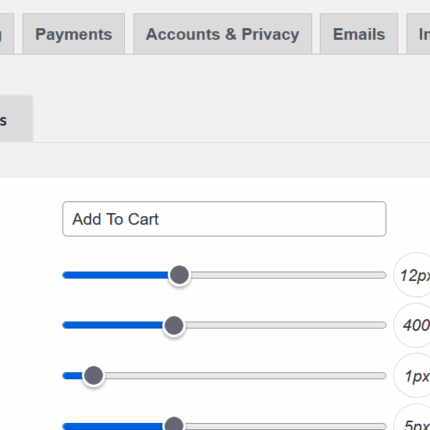Select the cut-off tab left of Payments
Viewport: 430px width, 430px height.
coord(6,34)
